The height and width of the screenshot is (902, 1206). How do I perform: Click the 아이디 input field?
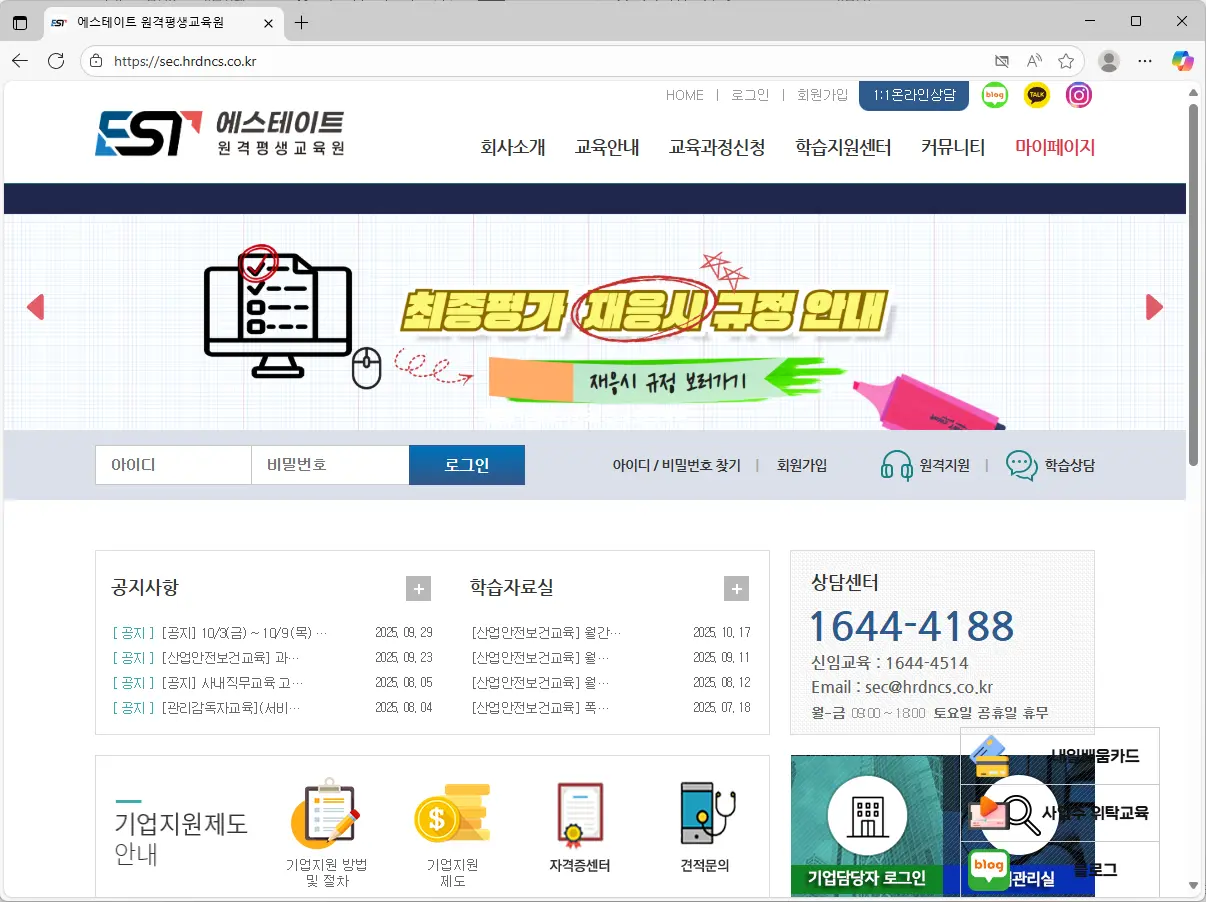pyautogui.click(x=172, y=465)
